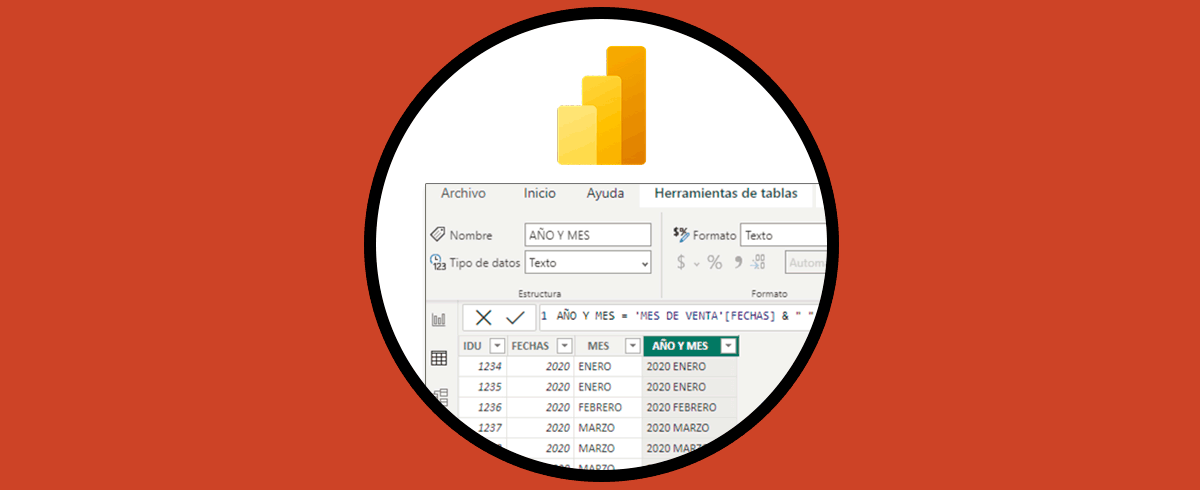1200x490 pixels.
Task: Click the FEBRERO cell in MES column
Action: click(x=608, y=407)
